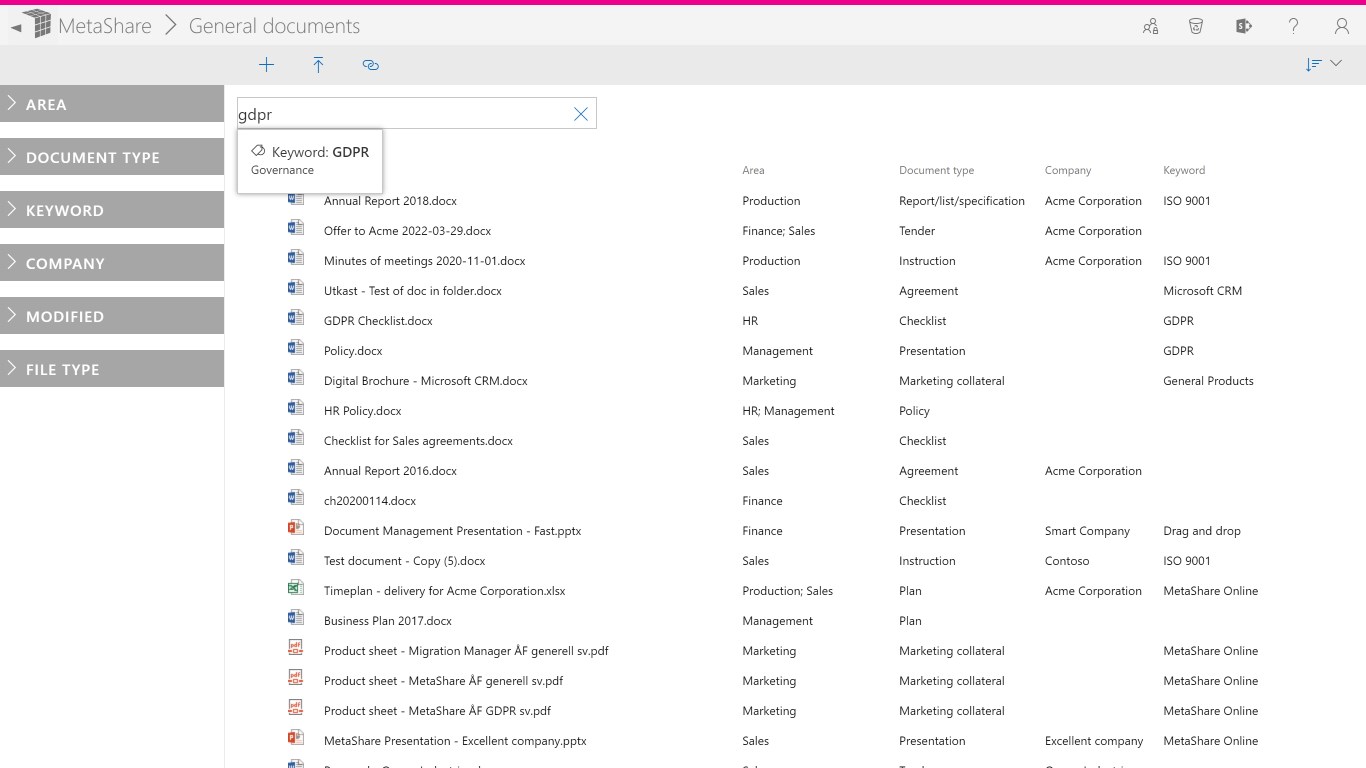
Task: Open HR Policy.docx
Action: [362, 411]
